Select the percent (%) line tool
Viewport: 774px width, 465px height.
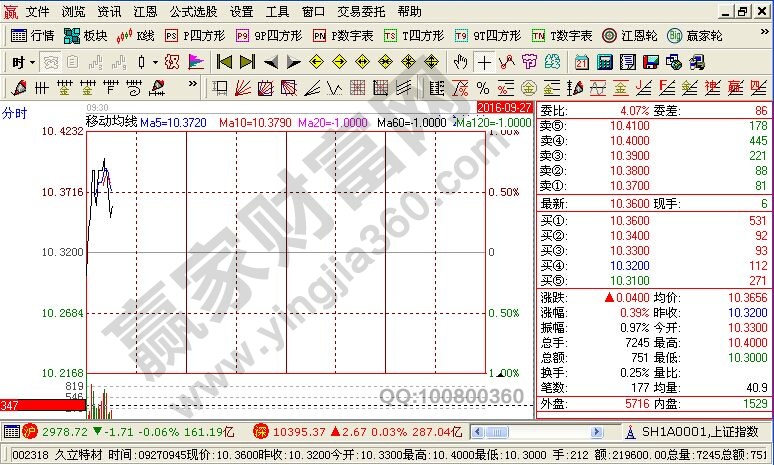(483, 87)
